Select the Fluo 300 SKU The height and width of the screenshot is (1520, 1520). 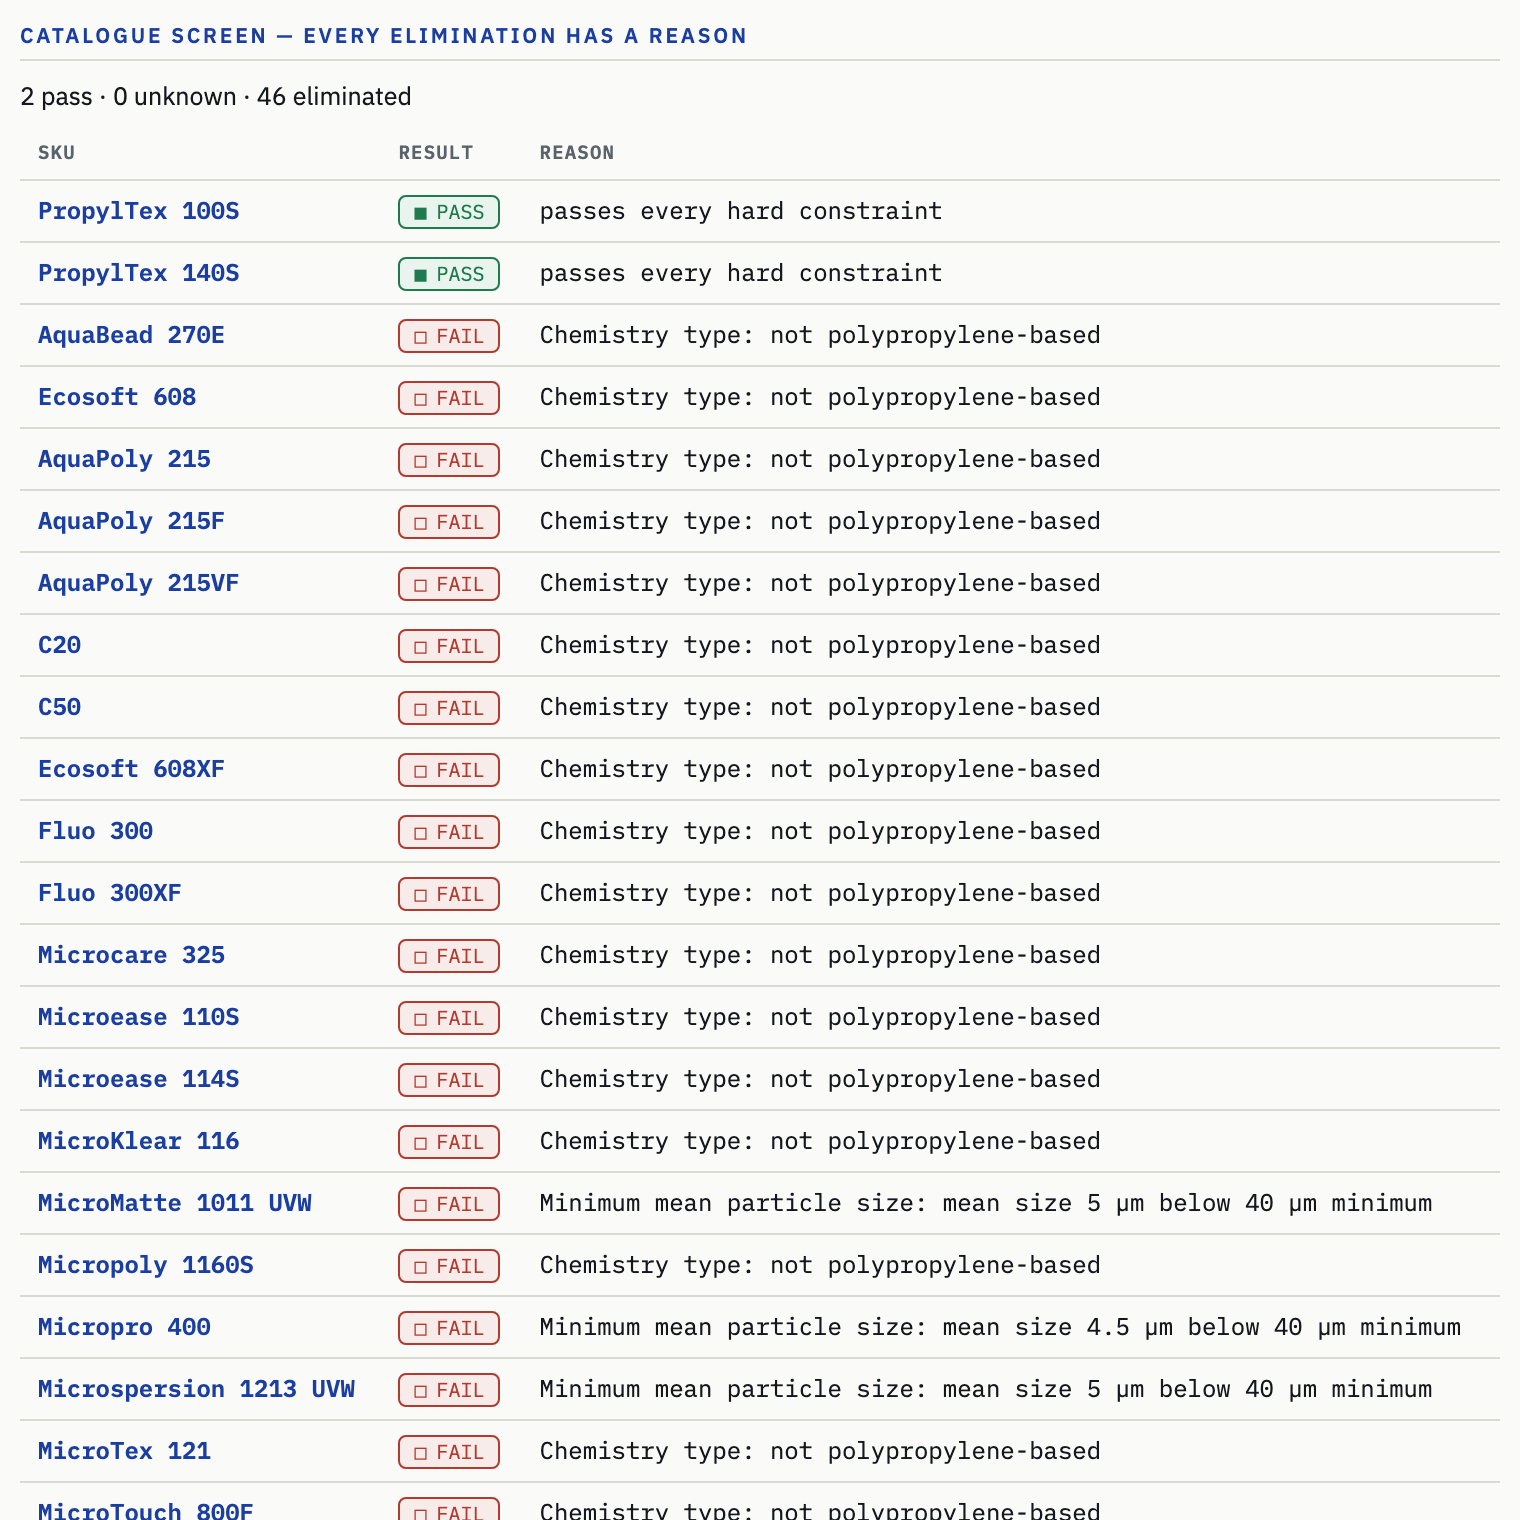[95, 831]
